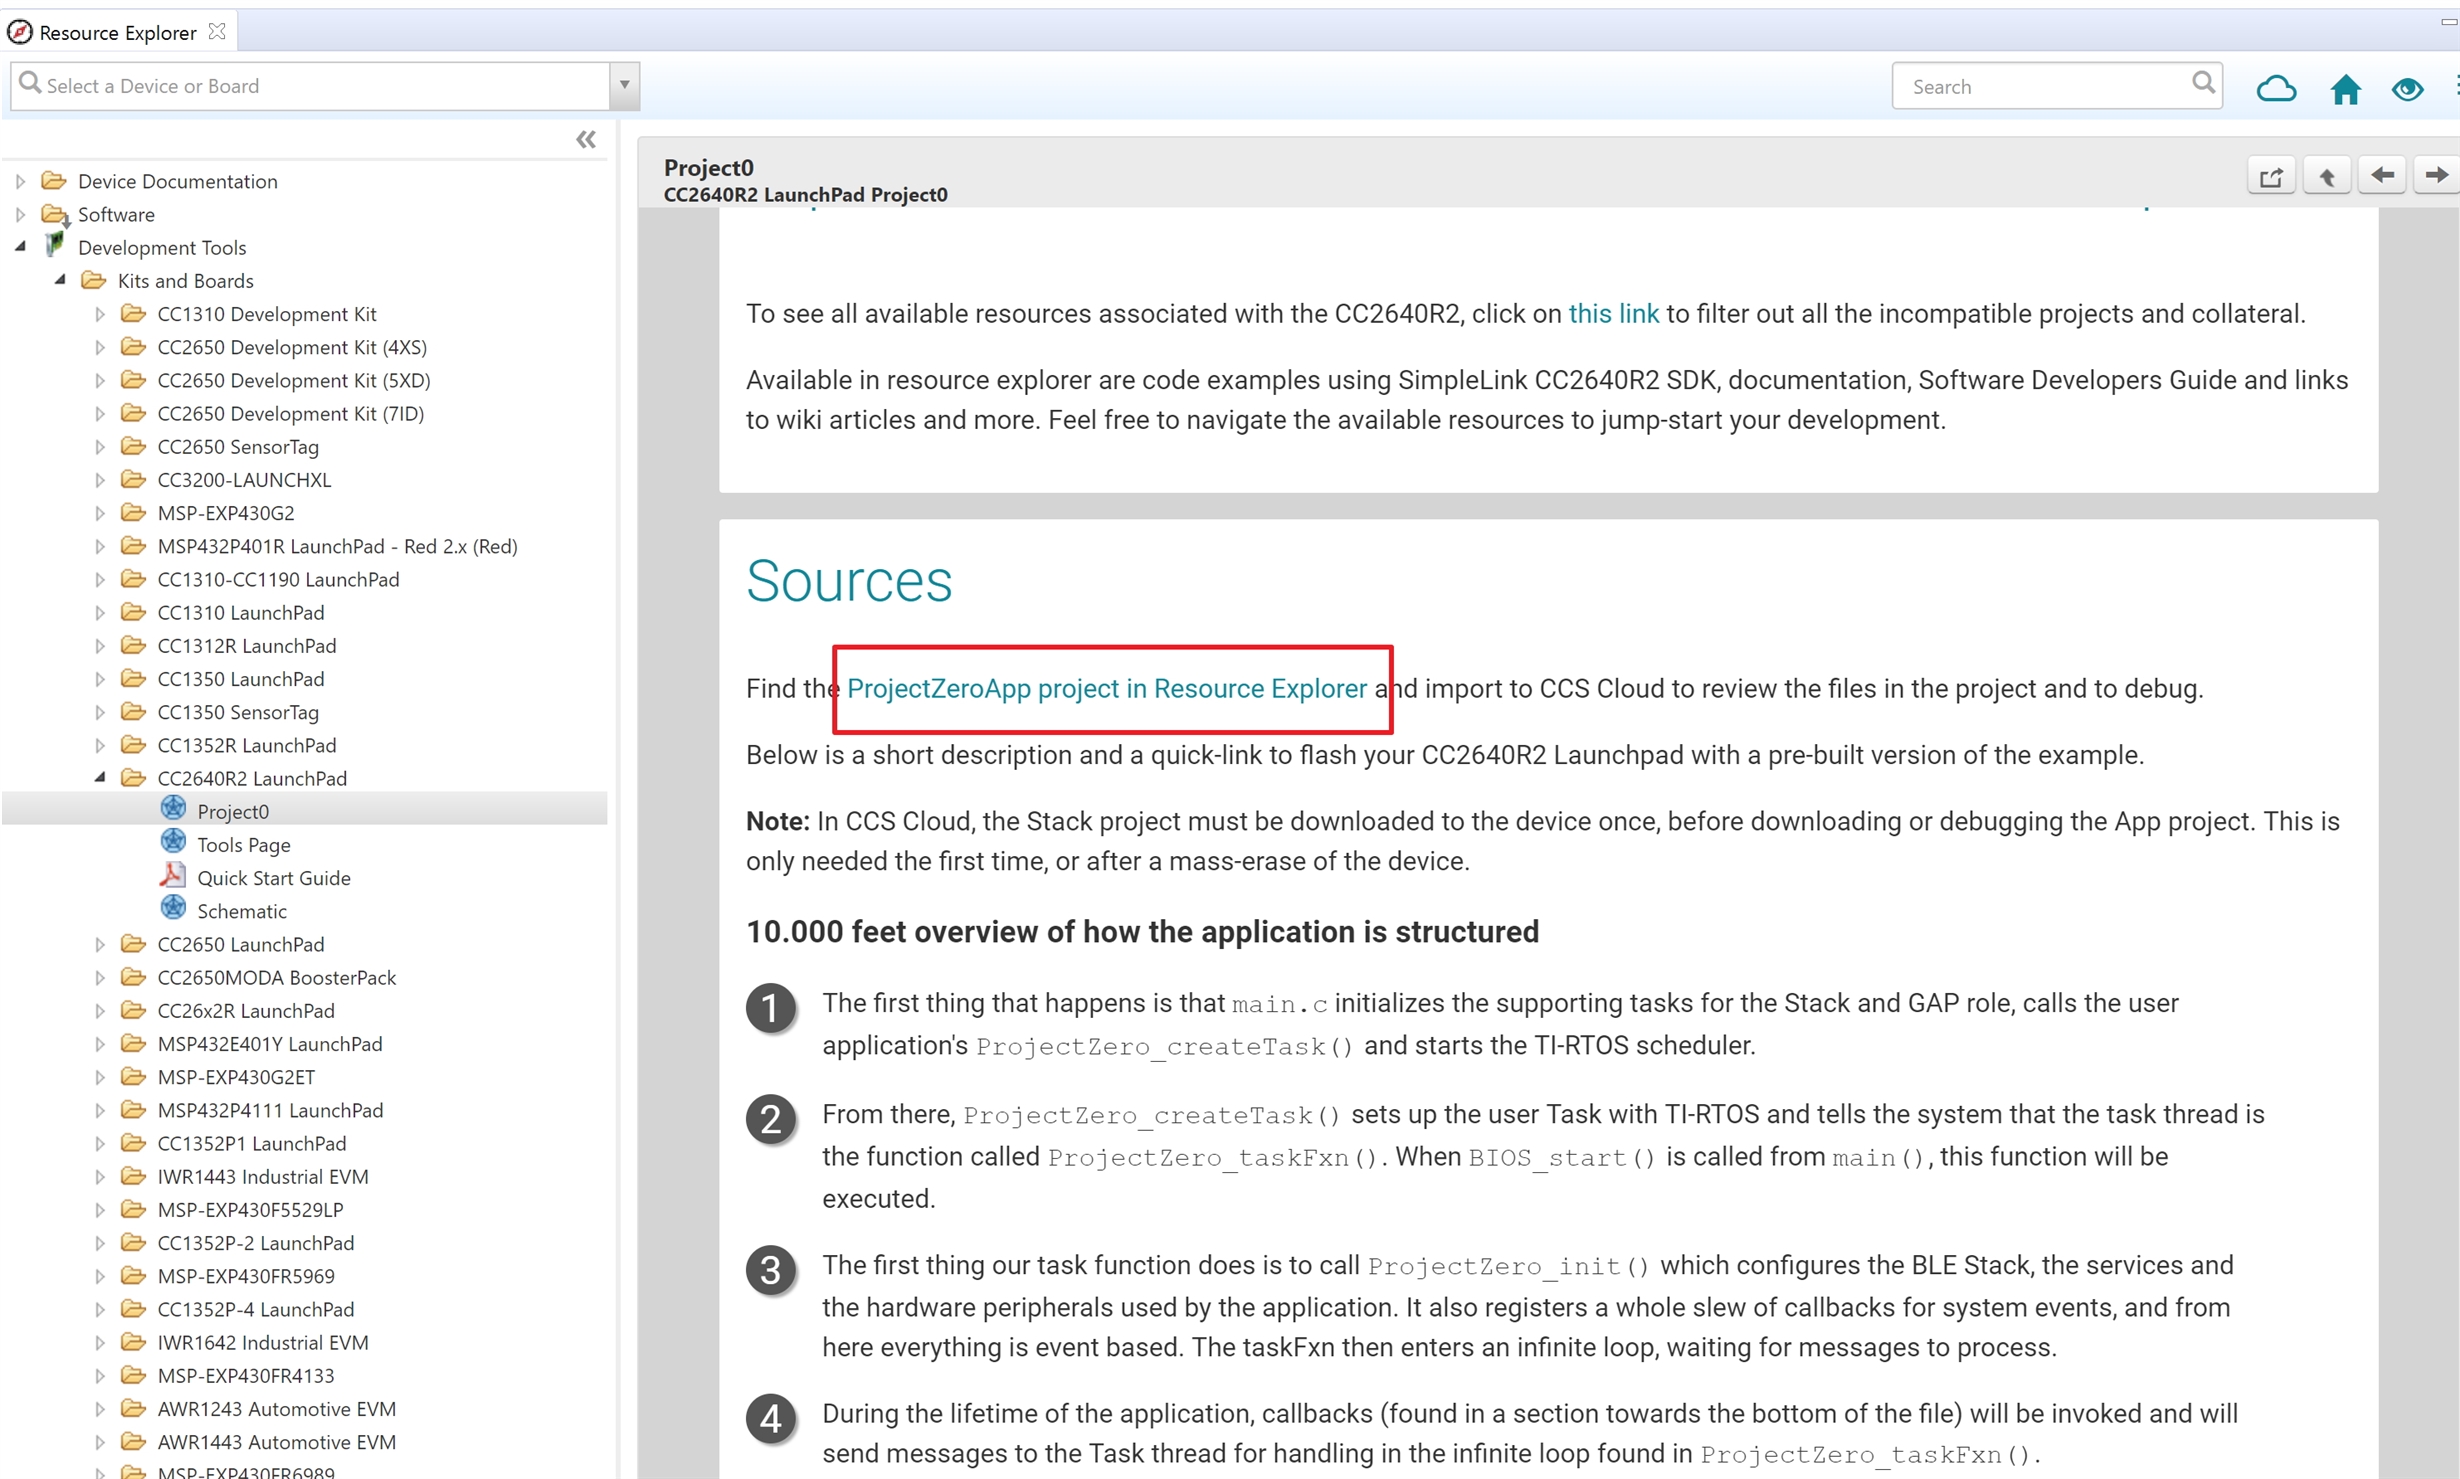
Task: Click the Quick Start Guide PDF icon
Action: [173, 874]
